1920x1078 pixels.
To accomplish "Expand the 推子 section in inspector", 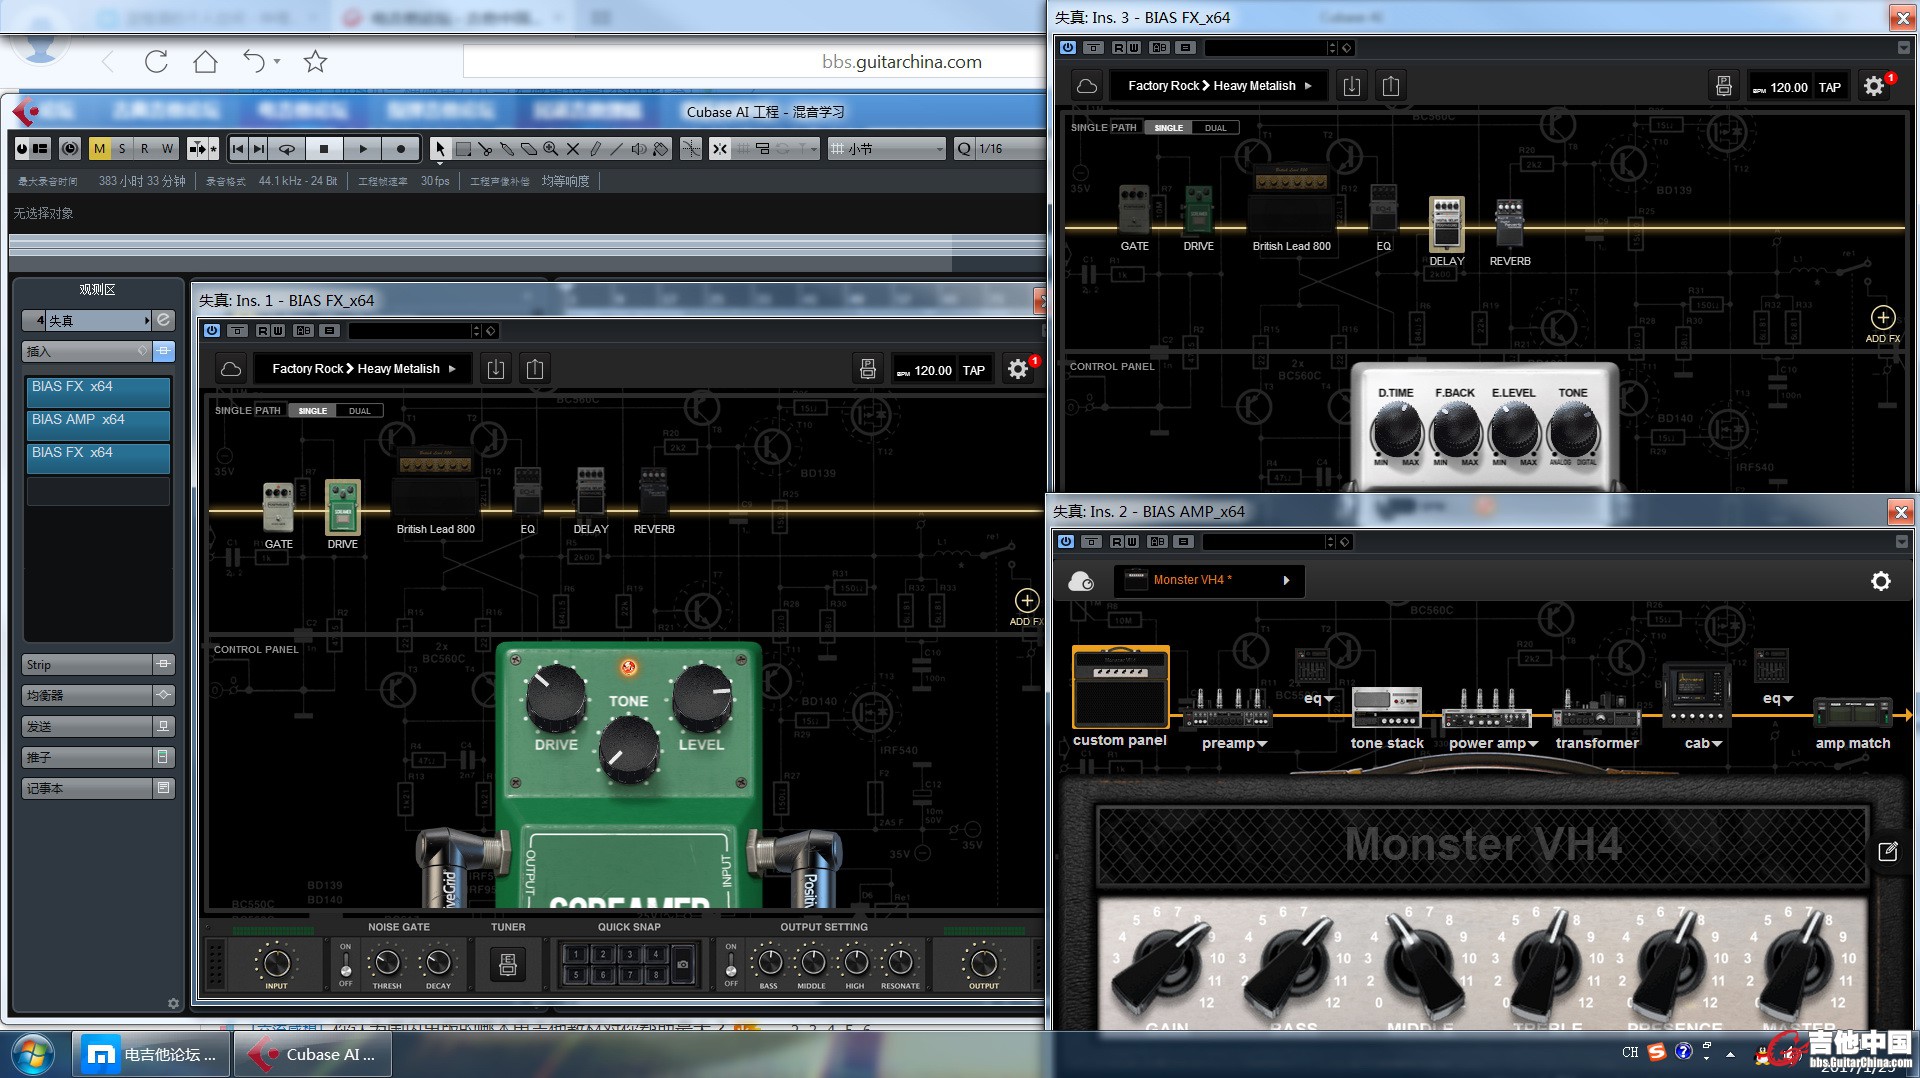I will 98,757.
